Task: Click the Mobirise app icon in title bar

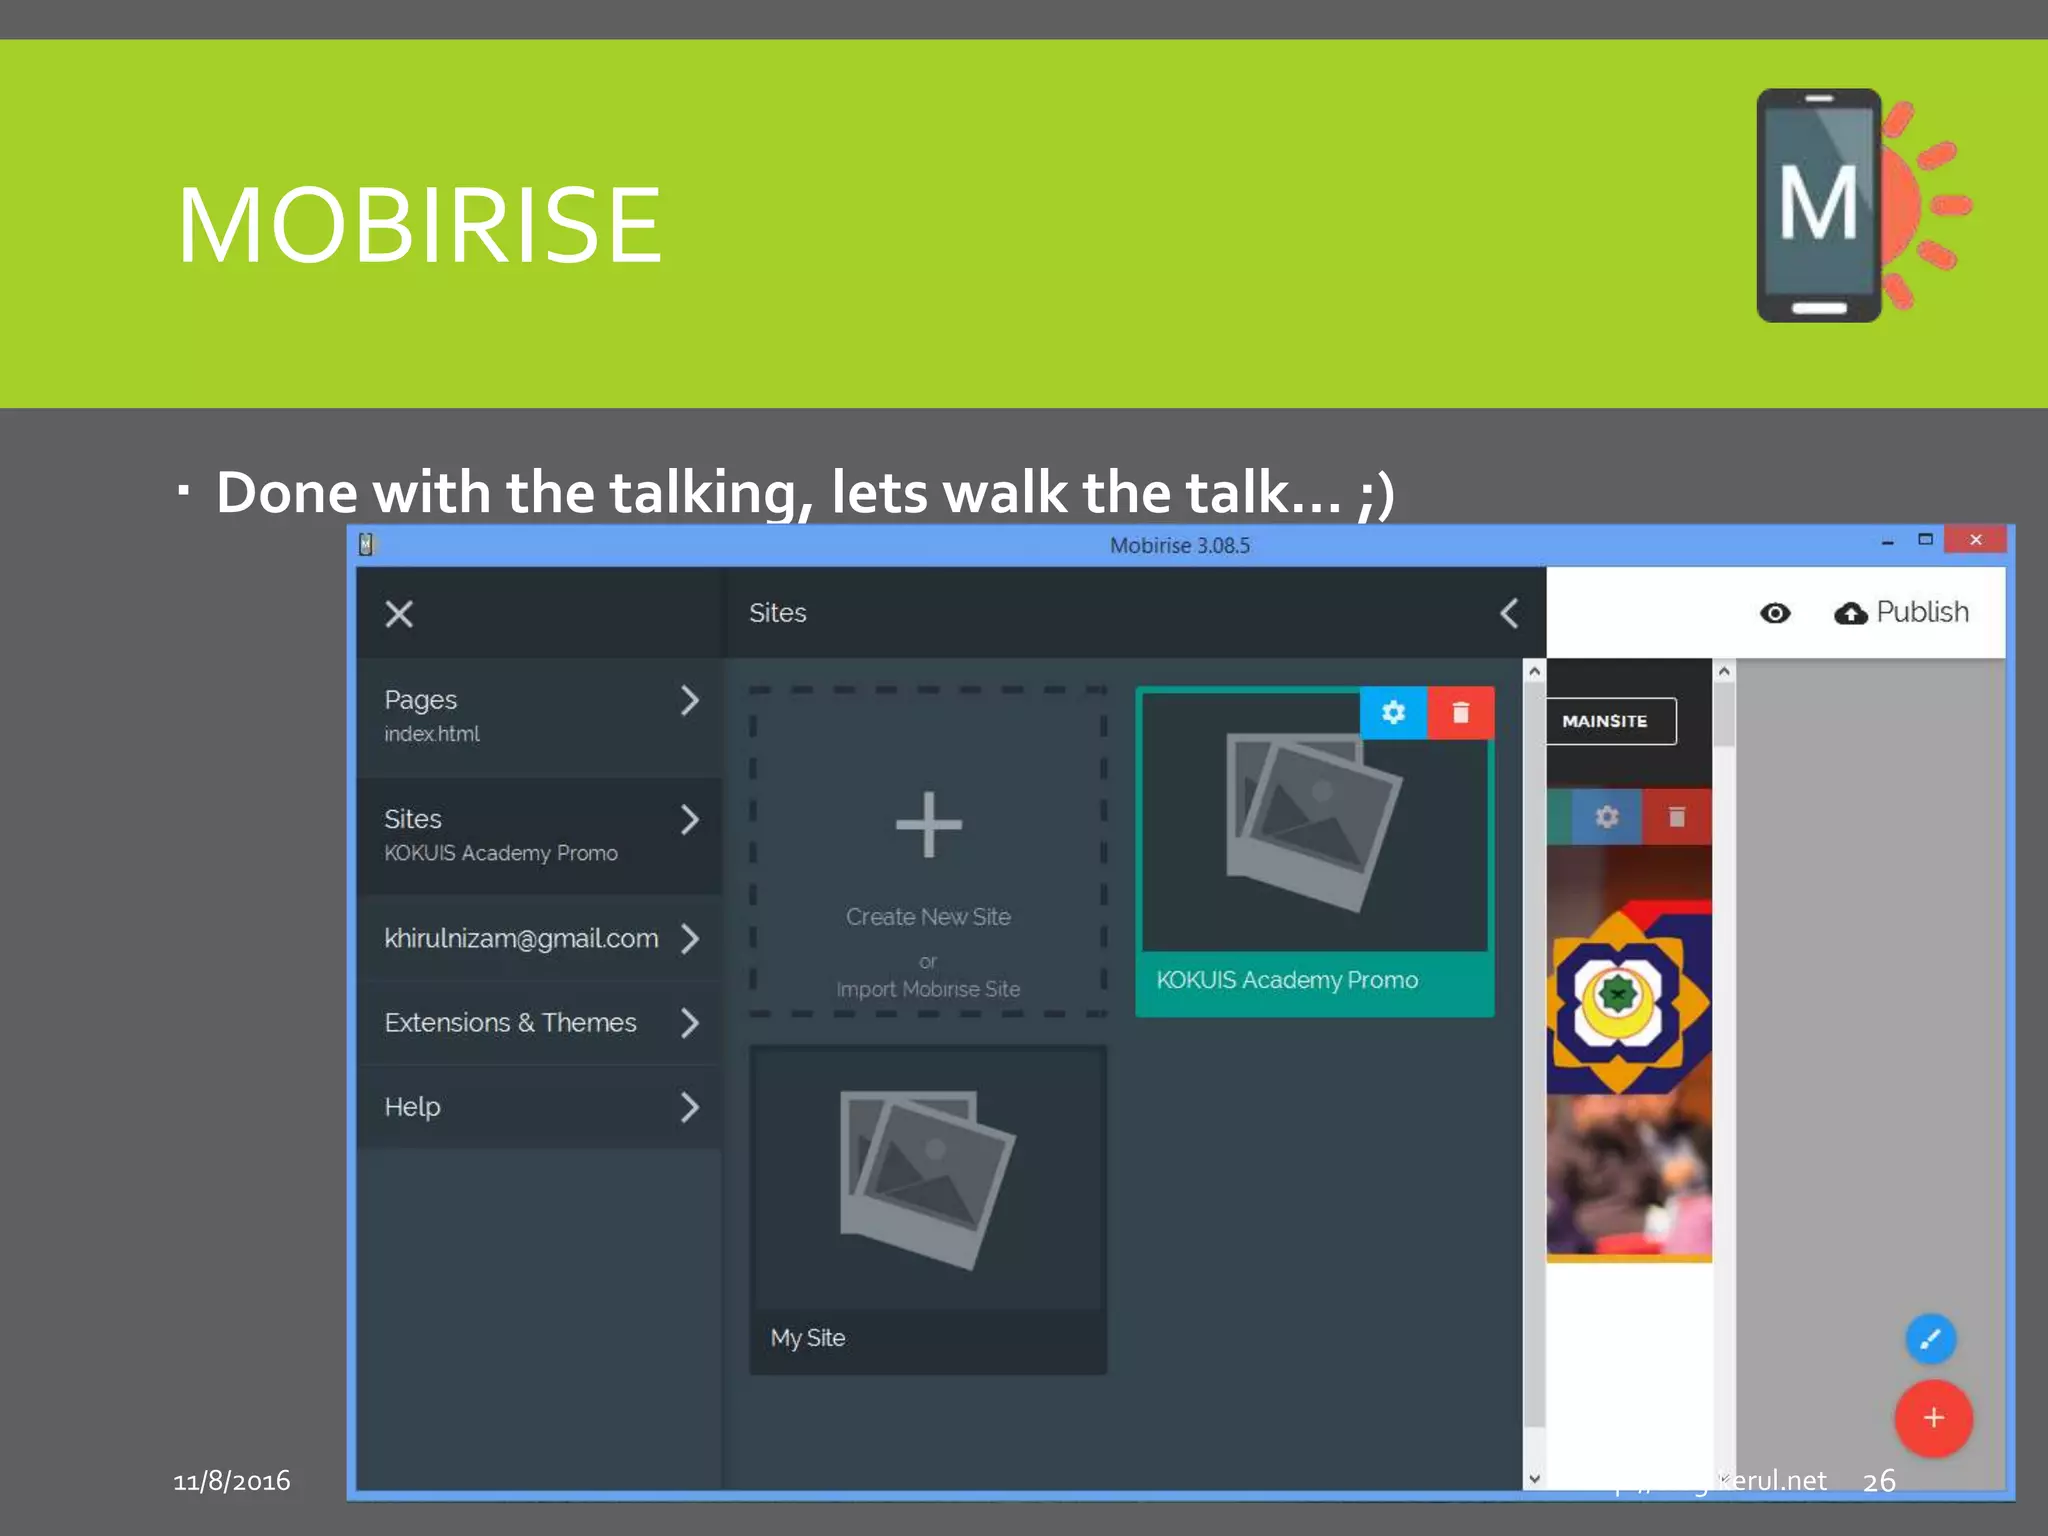Action: tap(367, 544)
